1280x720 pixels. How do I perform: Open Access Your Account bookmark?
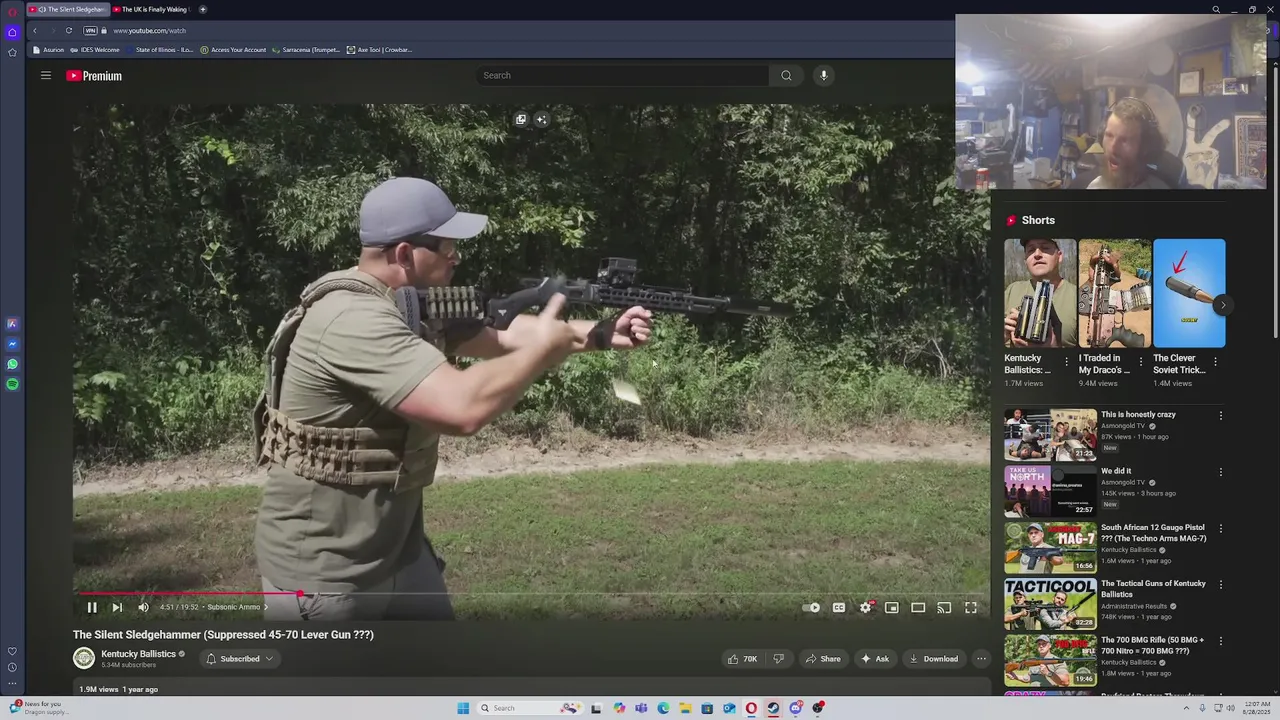pyautogui.click(x=233, y=50)
